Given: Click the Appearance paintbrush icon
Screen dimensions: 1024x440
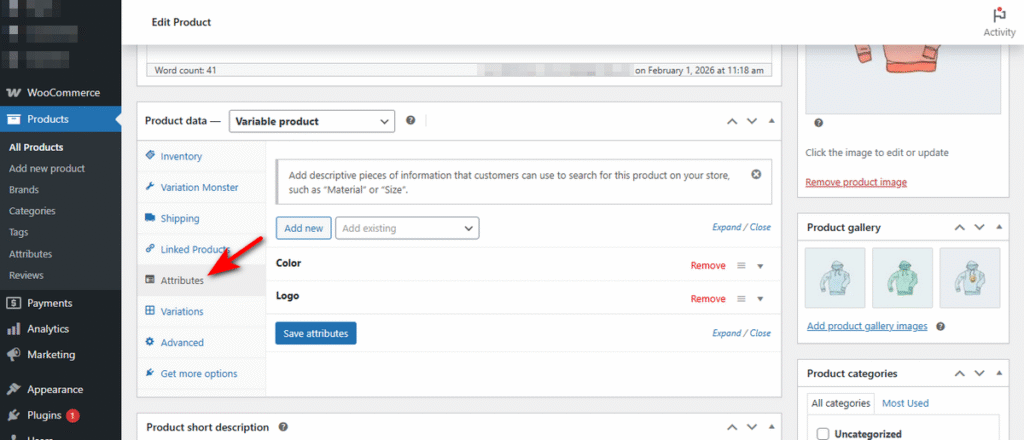Looking at the screenshot, I should tap(13, 389).
